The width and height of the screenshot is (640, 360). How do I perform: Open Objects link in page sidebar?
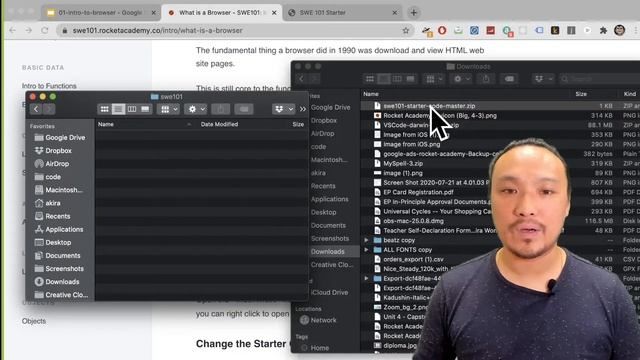34,321
